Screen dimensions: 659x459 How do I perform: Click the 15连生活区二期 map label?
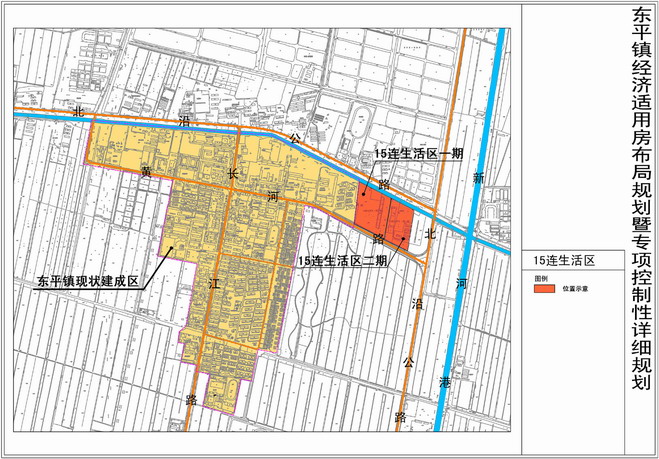(x=342, y=260)
